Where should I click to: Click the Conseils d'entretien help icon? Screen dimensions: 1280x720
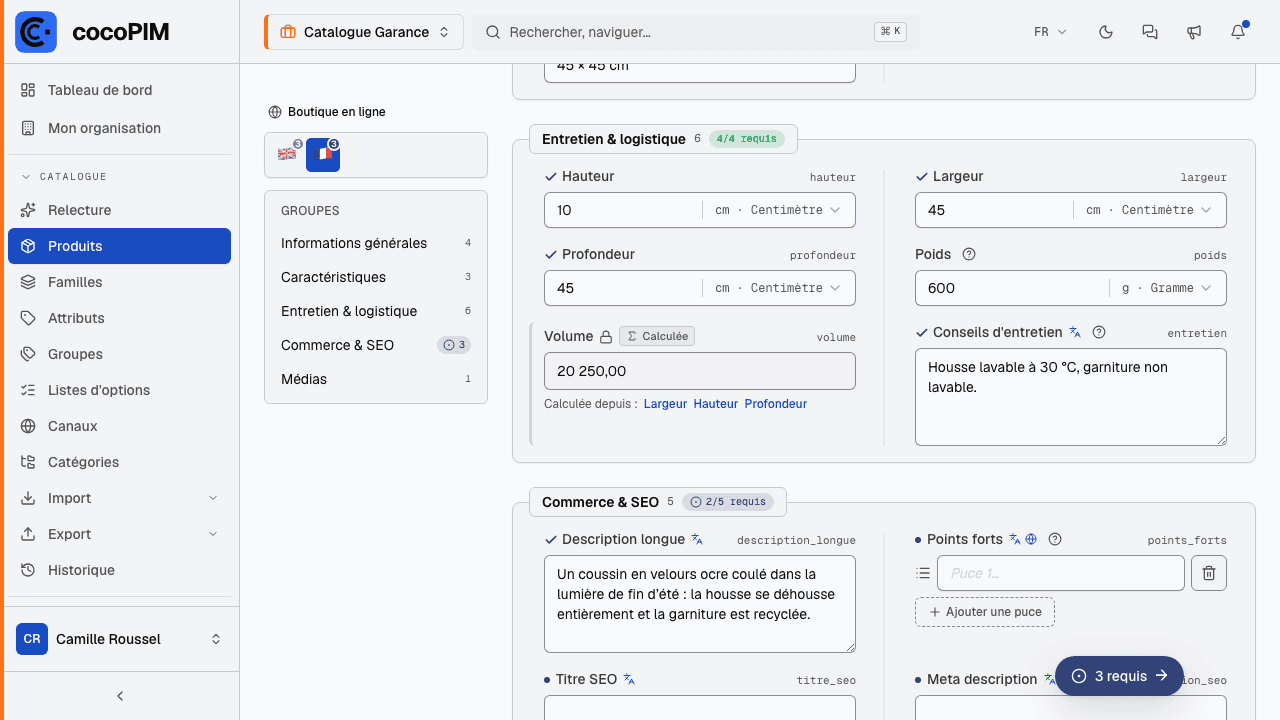click(1099, 332)
